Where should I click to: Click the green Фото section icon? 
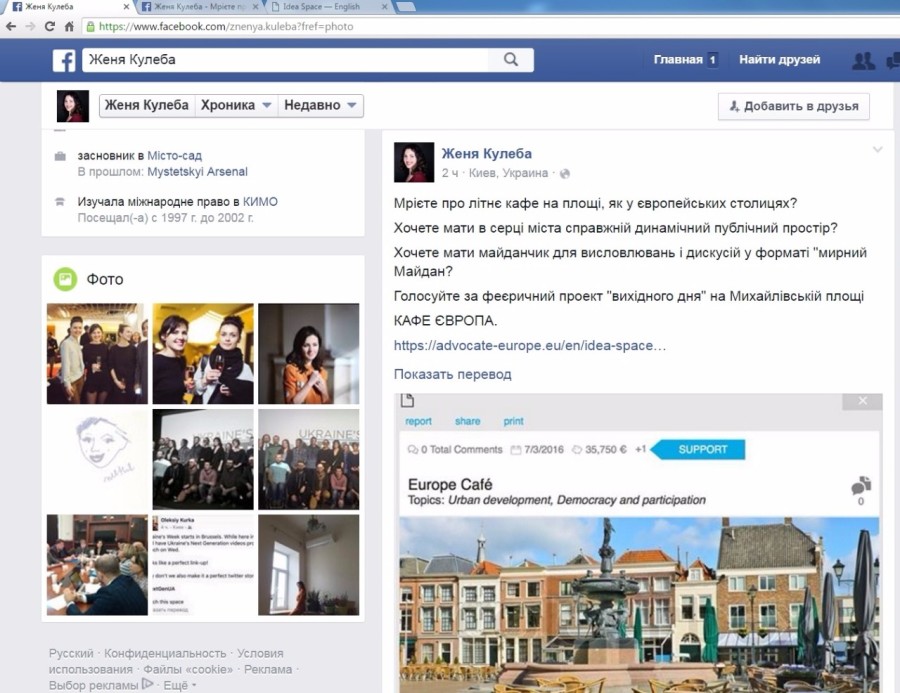click(65, 279)
